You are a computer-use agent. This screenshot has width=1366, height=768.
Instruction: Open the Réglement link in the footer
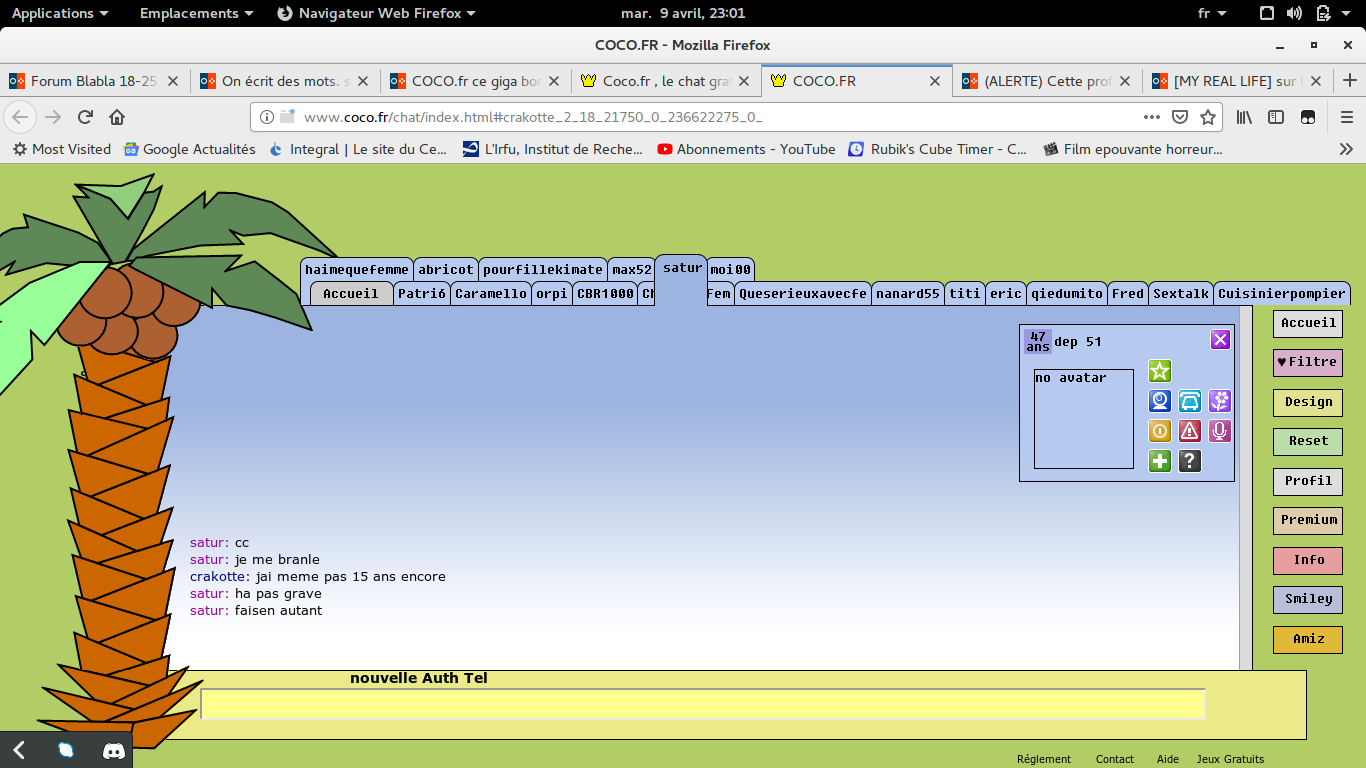tap(1043, 759)
